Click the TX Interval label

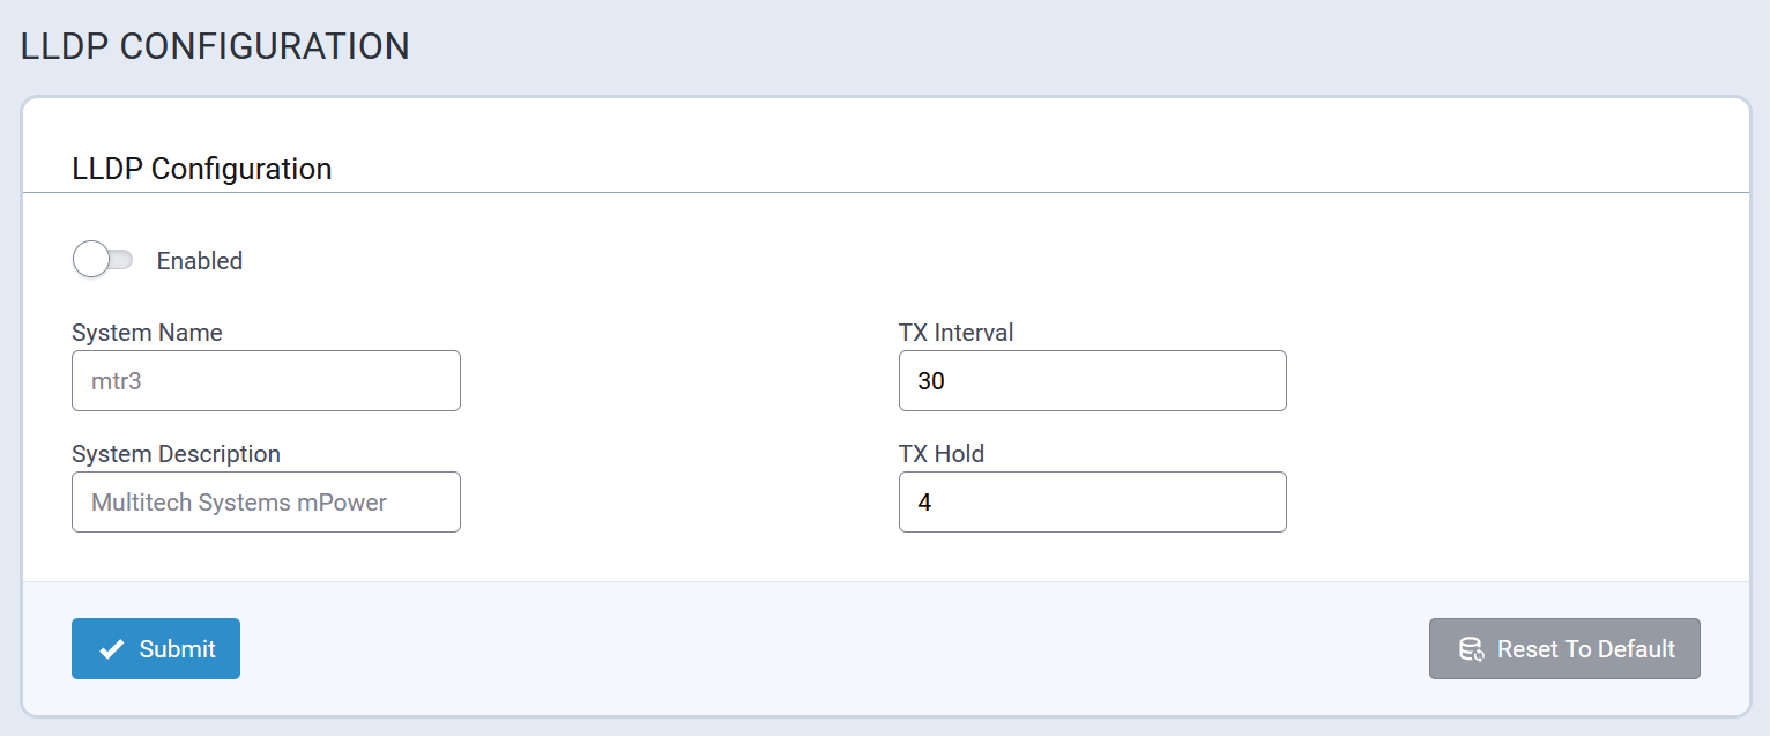[955, 333]
